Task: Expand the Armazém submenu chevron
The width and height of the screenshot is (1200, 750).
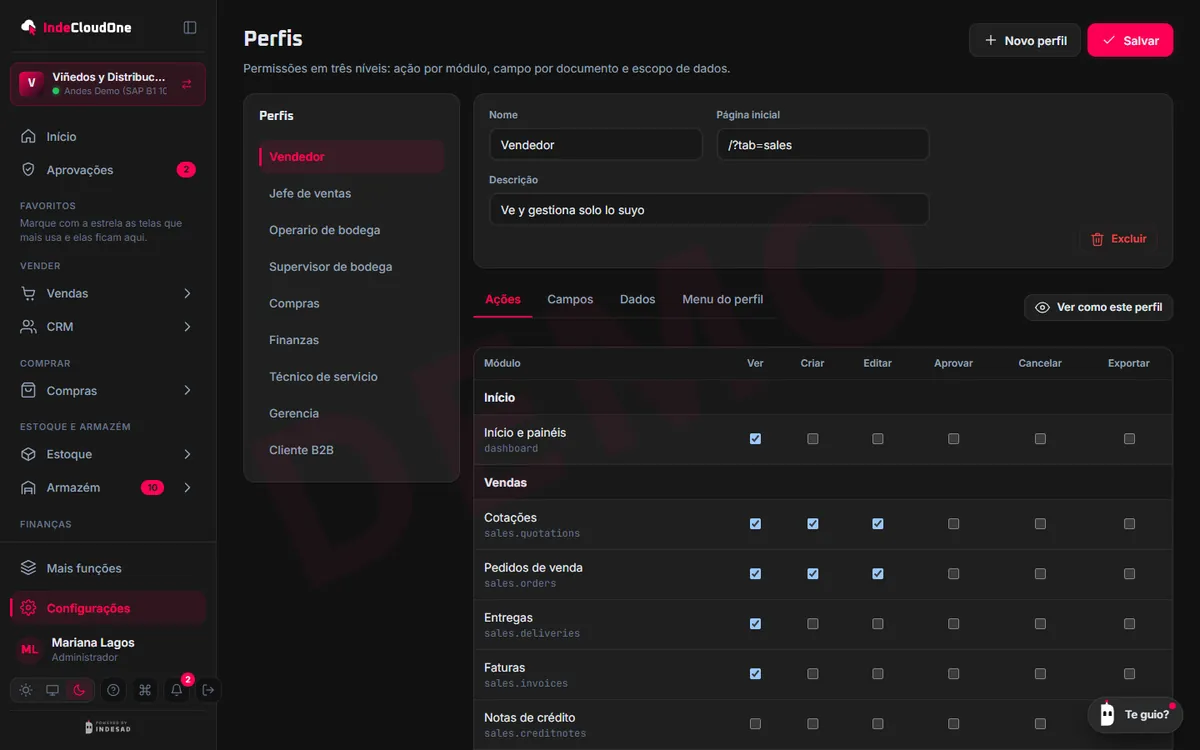Action: 187,488
